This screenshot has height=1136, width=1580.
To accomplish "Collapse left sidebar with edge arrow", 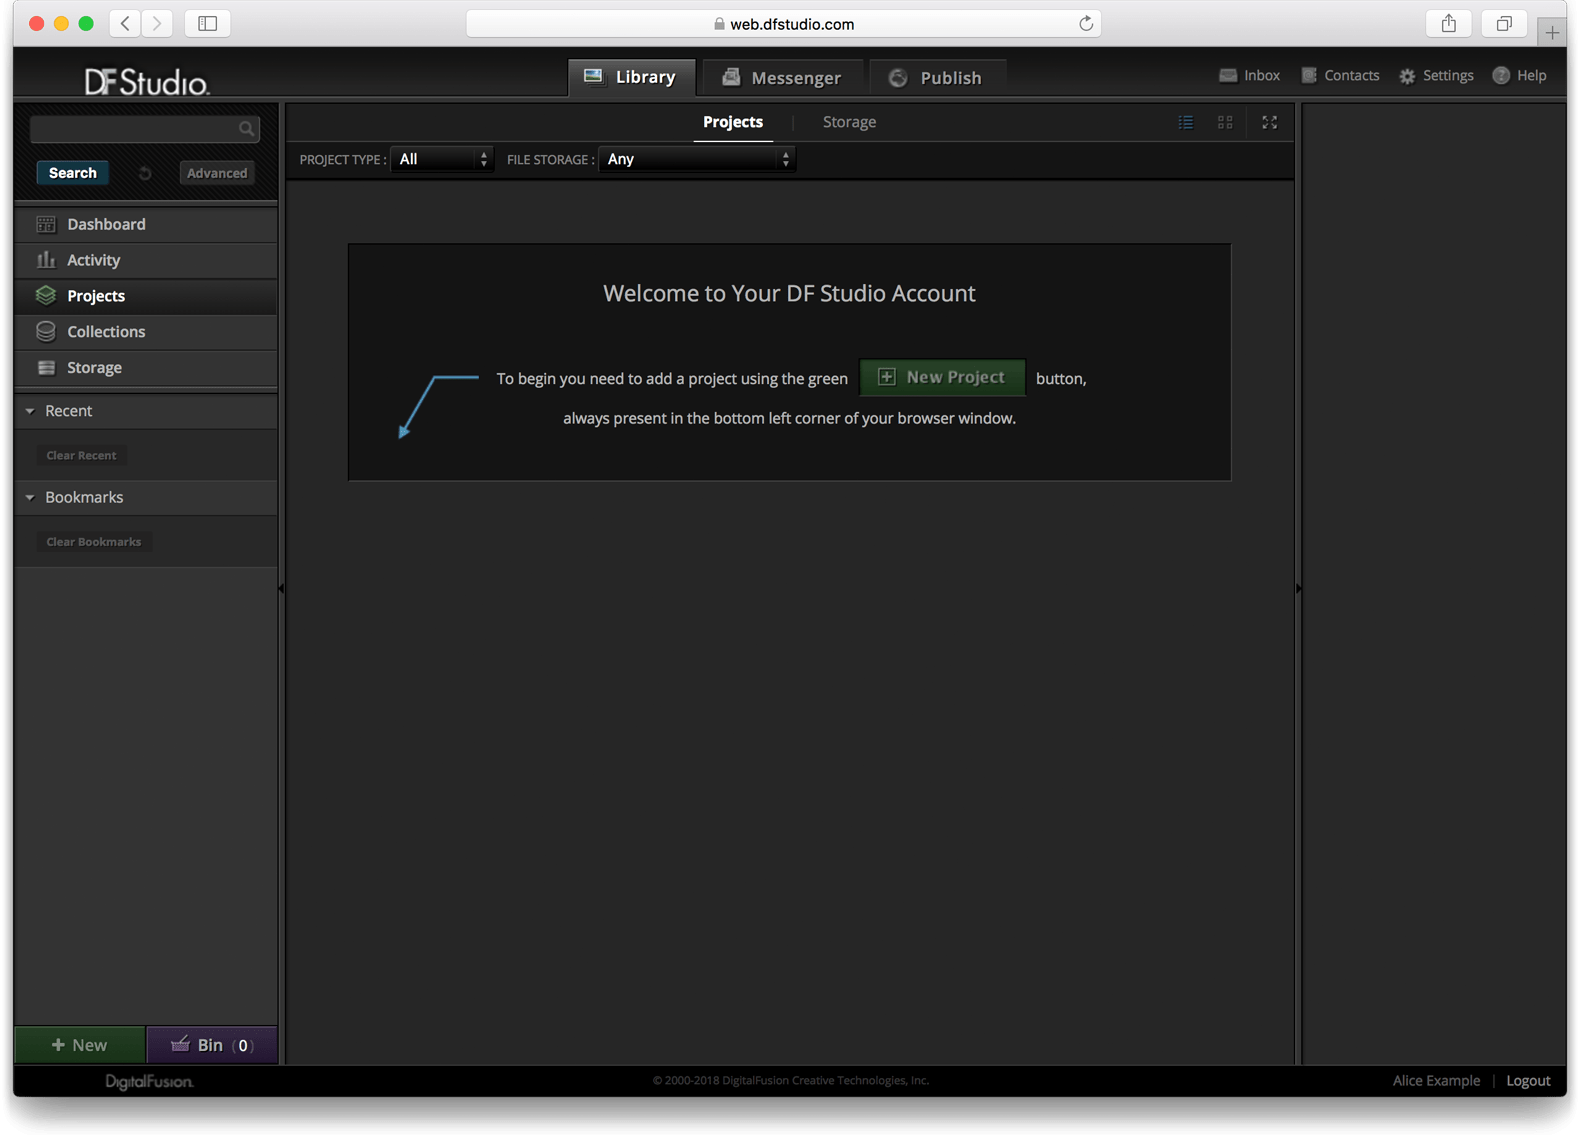I will click(x=281, y=588).
